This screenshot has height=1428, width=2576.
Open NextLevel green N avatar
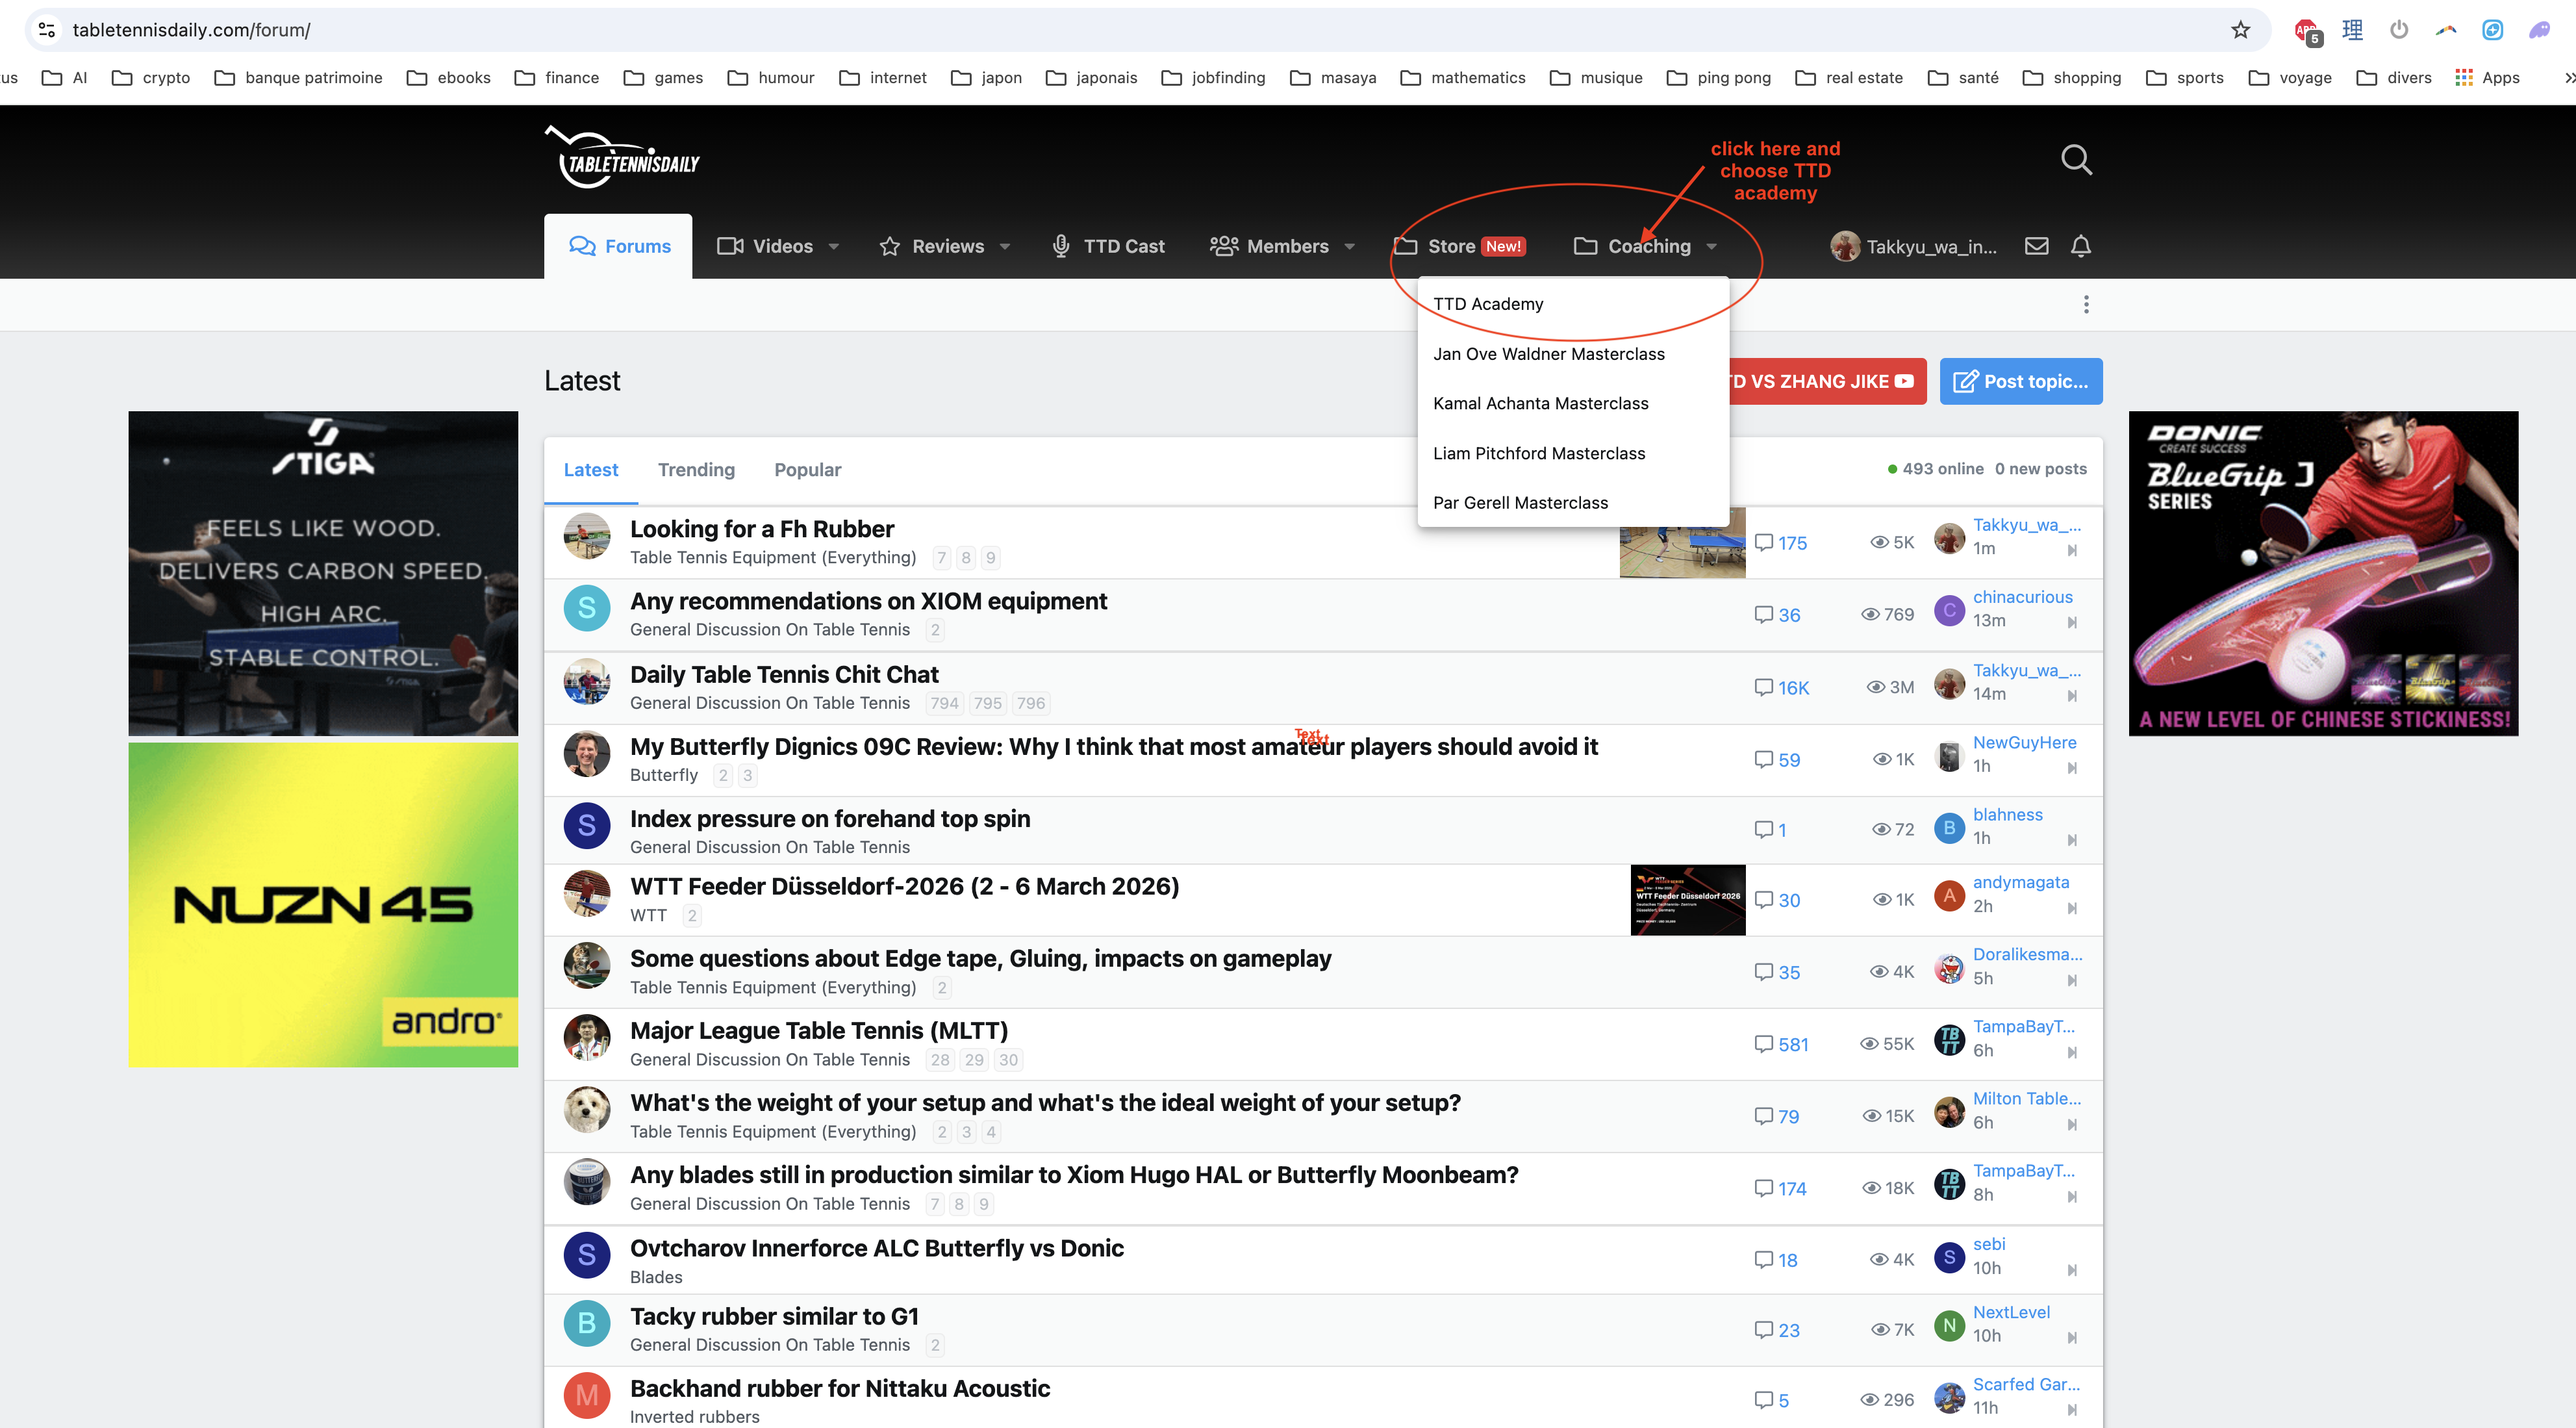pyautogui.click(x=1949, y=1325)
